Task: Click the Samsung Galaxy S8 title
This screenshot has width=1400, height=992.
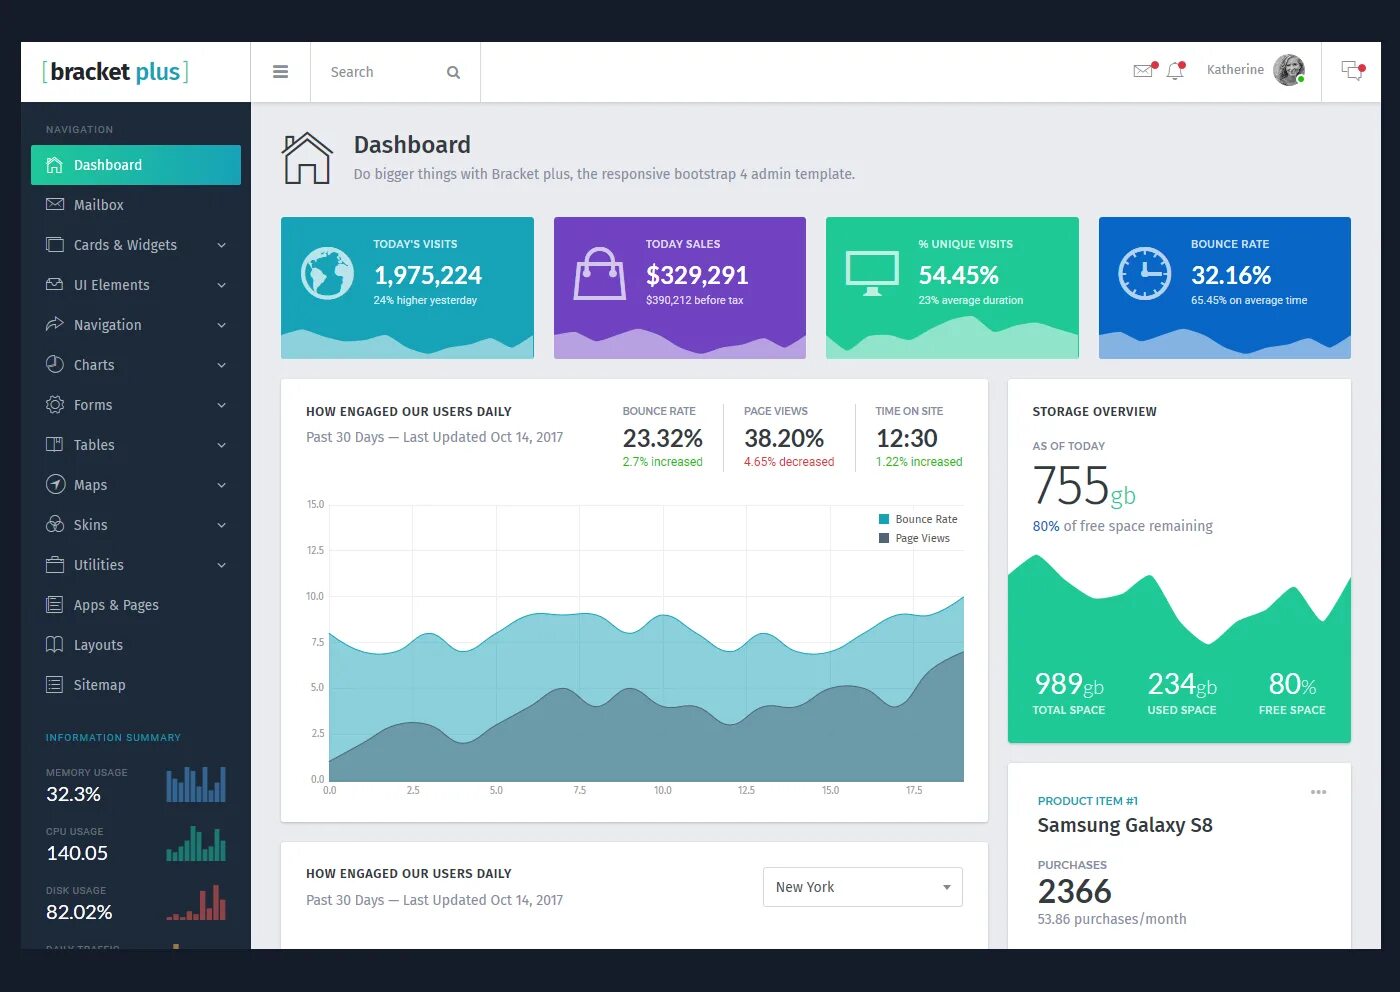Action: click(1125, 825)
